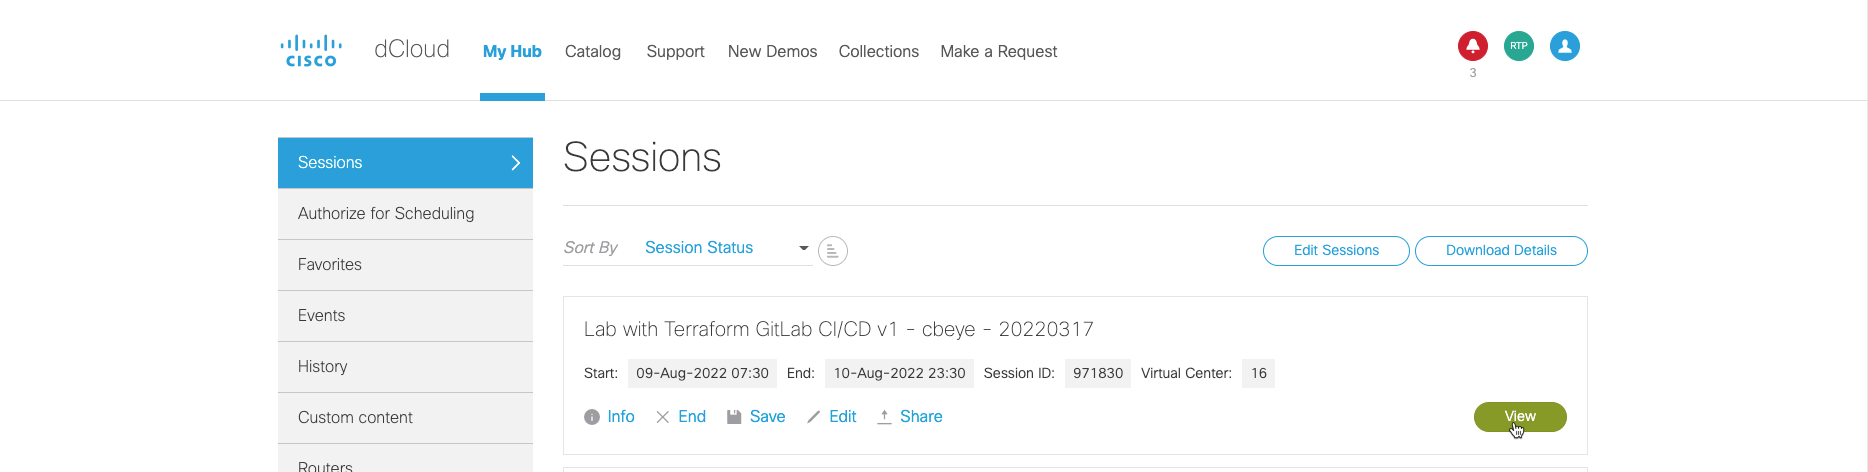The image size is (1868, 472).
Task: Click the Edit Sessions button
Action: point(1336,251)
